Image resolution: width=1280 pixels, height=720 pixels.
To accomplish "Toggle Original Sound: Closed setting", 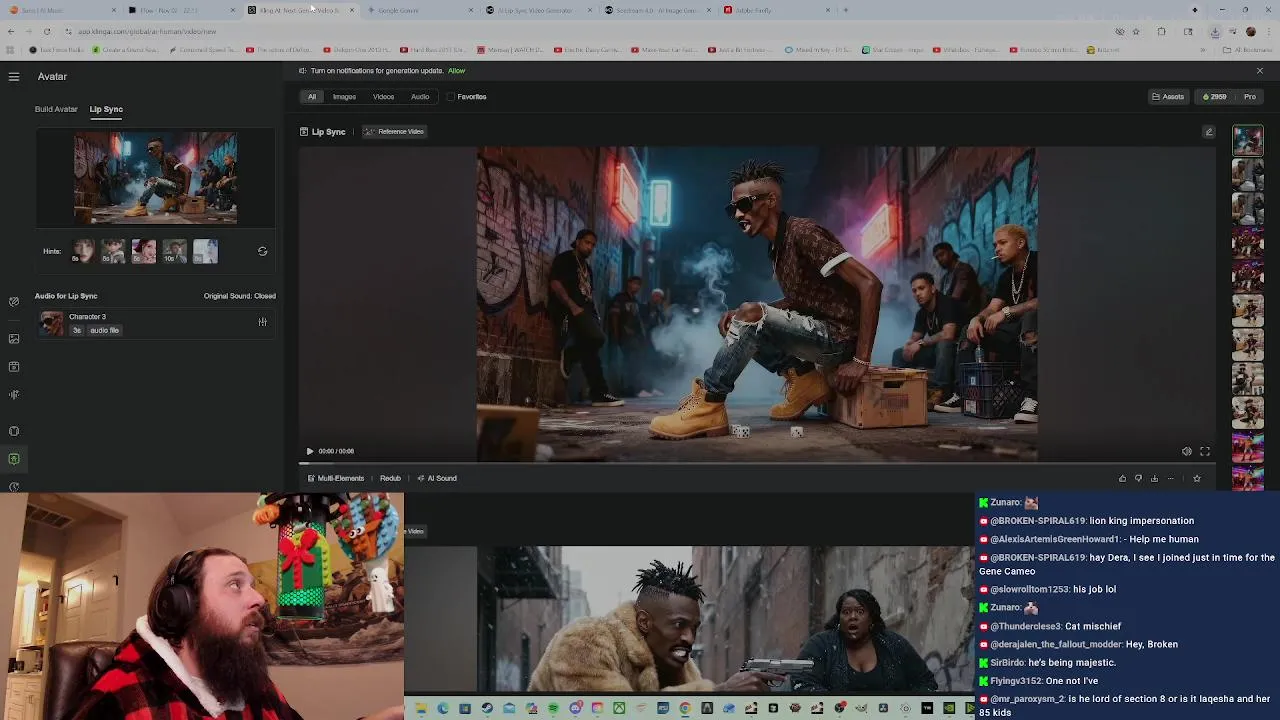I will (x=239, y=296).
